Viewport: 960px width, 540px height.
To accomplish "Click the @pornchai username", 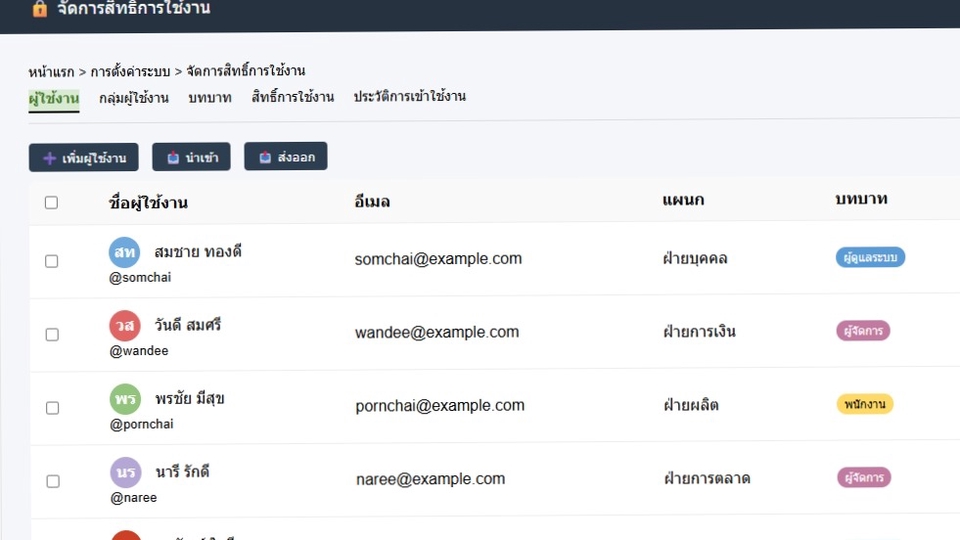I will tap(141, 425).
